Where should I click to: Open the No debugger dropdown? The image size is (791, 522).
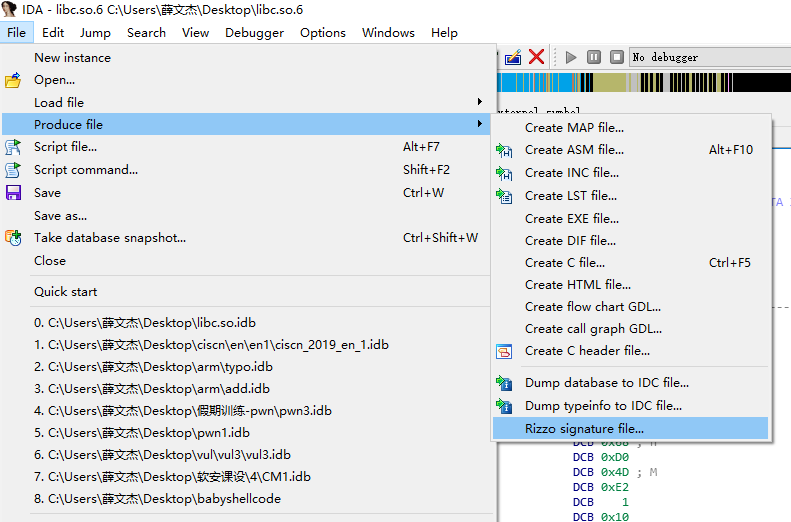[x=710, y=57]
